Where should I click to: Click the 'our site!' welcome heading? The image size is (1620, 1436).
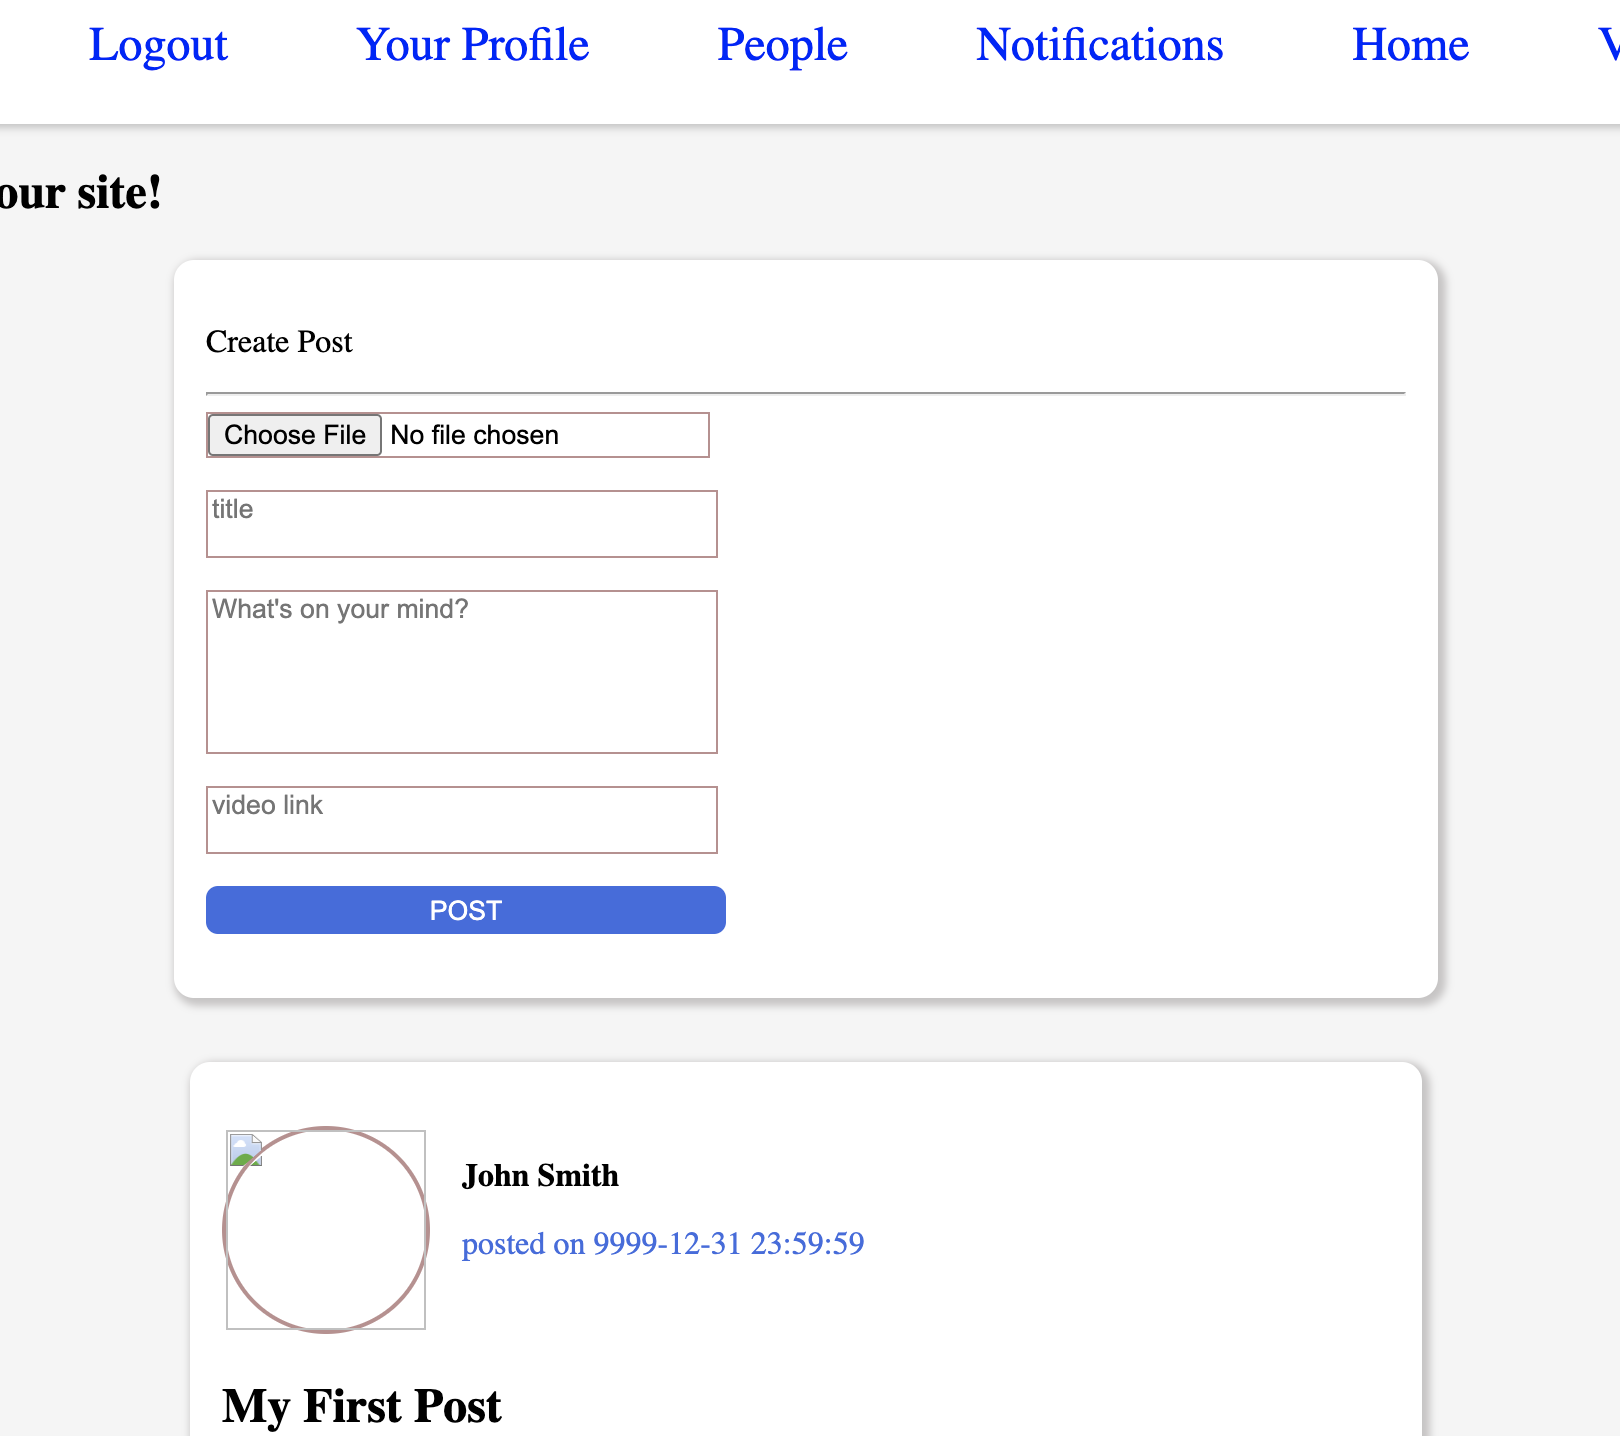[80, 193]
